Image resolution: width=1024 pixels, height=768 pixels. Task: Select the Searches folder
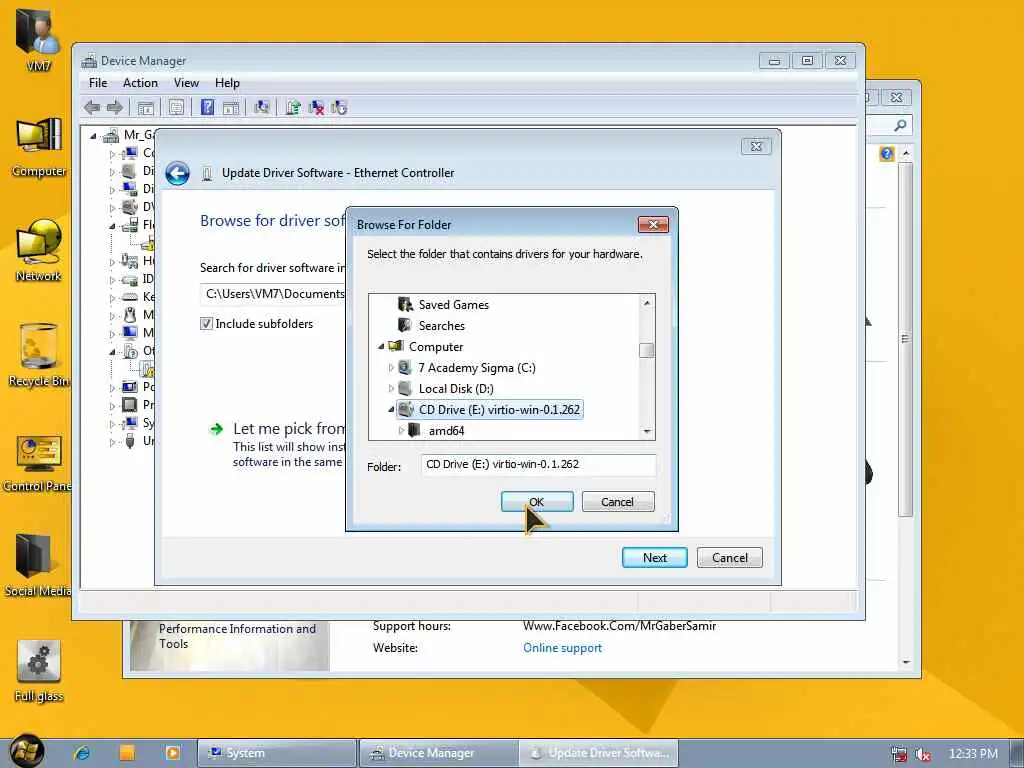pyautogui.click(x=441, y=326)
